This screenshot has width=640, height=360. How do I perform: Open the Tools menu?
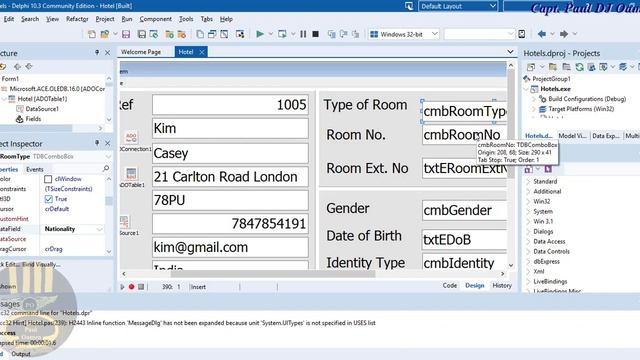tap(186, 19)
